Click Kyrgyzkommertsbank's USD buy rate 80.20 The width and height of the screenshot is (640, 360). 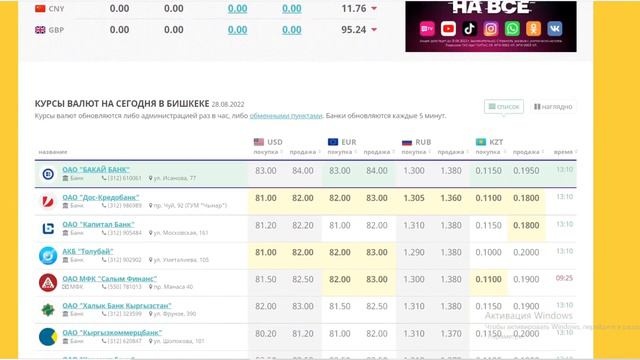(266, 333)
